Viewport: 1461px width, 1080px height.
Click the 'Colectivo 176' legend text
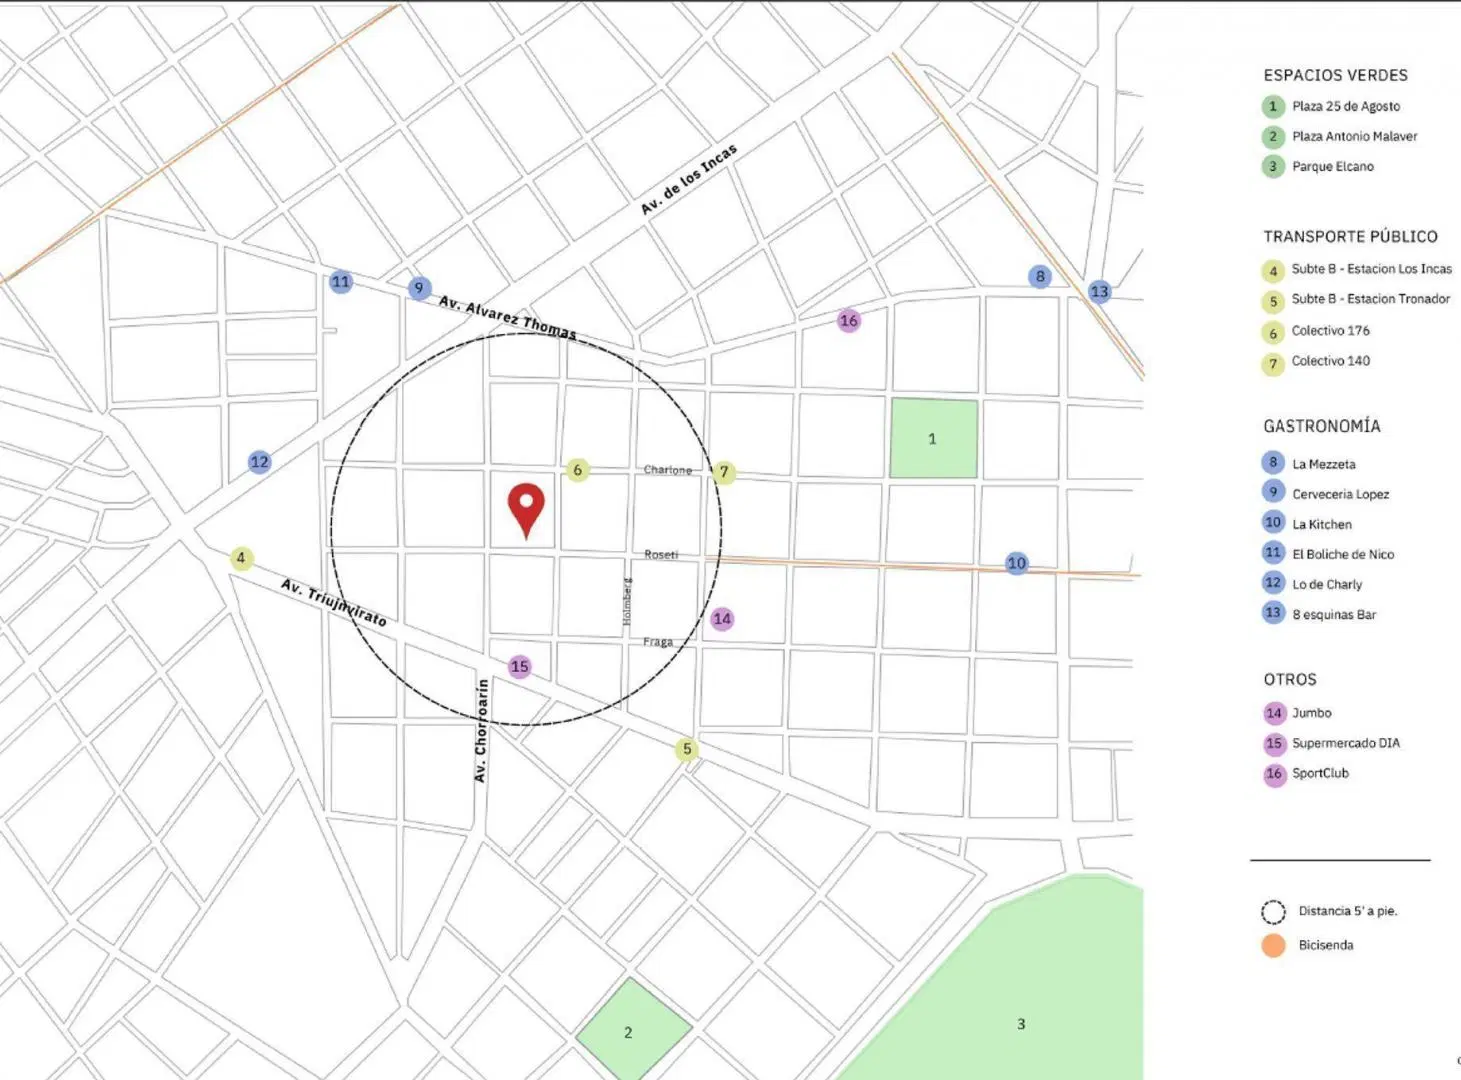(x=1331, y=331)
